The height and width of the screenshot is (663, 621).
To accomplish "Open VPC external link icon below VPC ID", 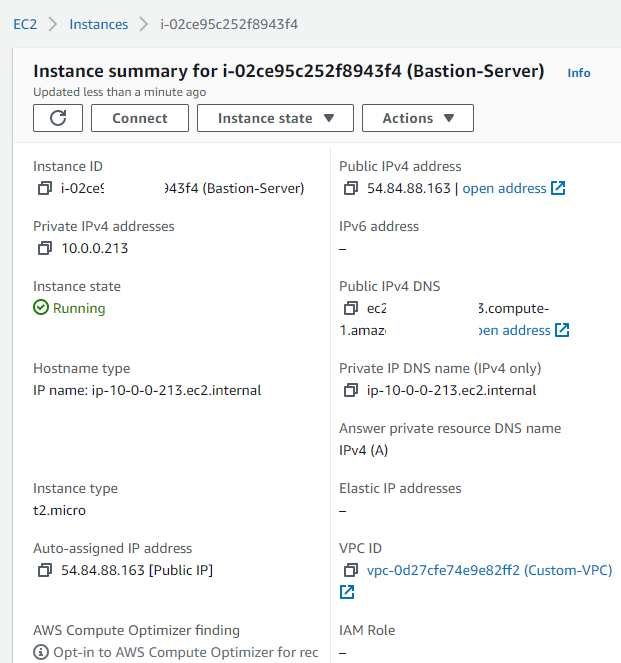I will pyautogui.click(x=347, y=592).
